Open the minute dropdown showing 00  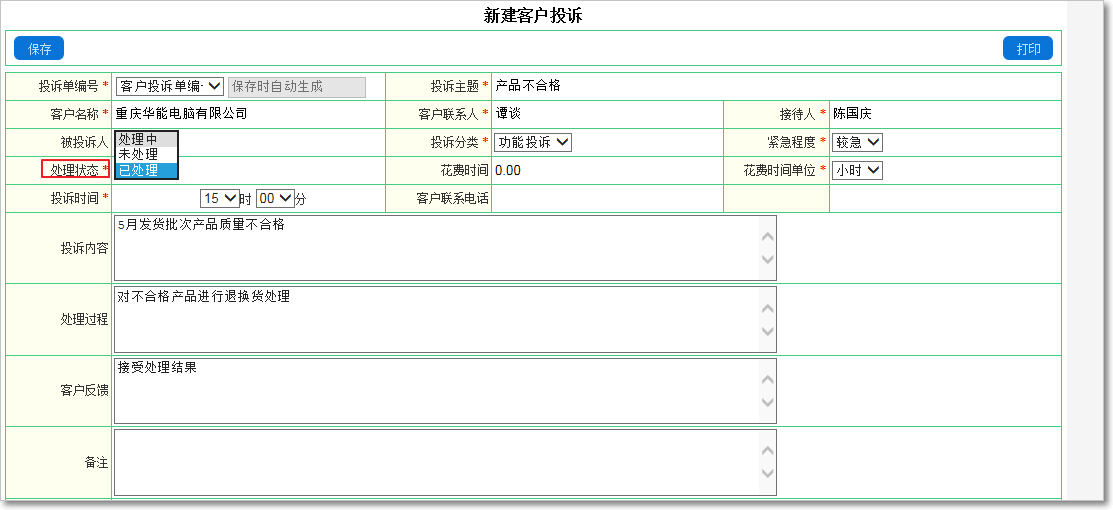[x=274, y=198]
